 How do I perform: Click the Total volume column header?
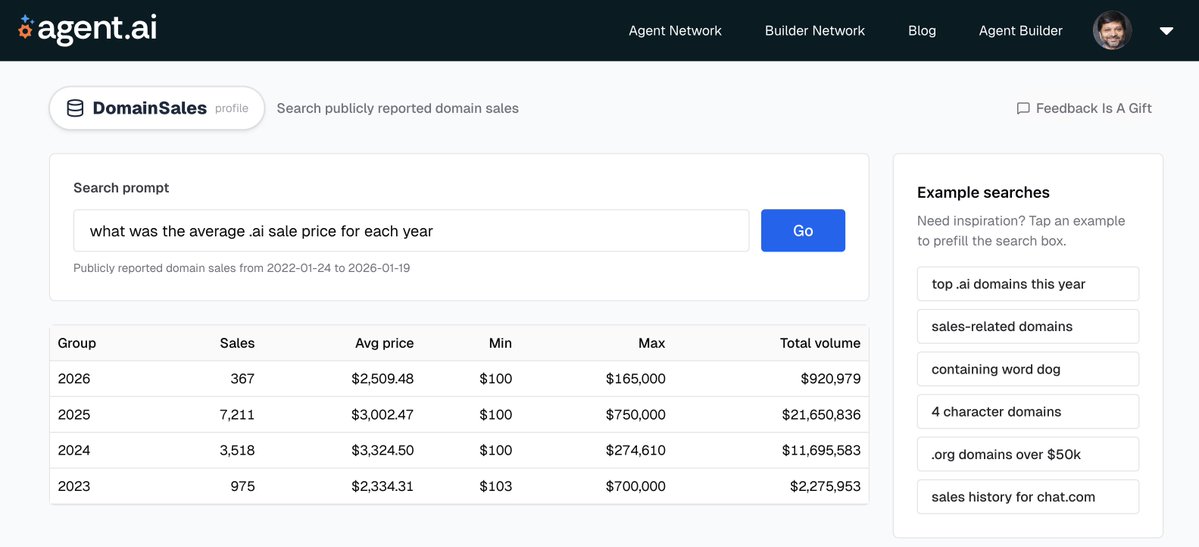[820, 344]
